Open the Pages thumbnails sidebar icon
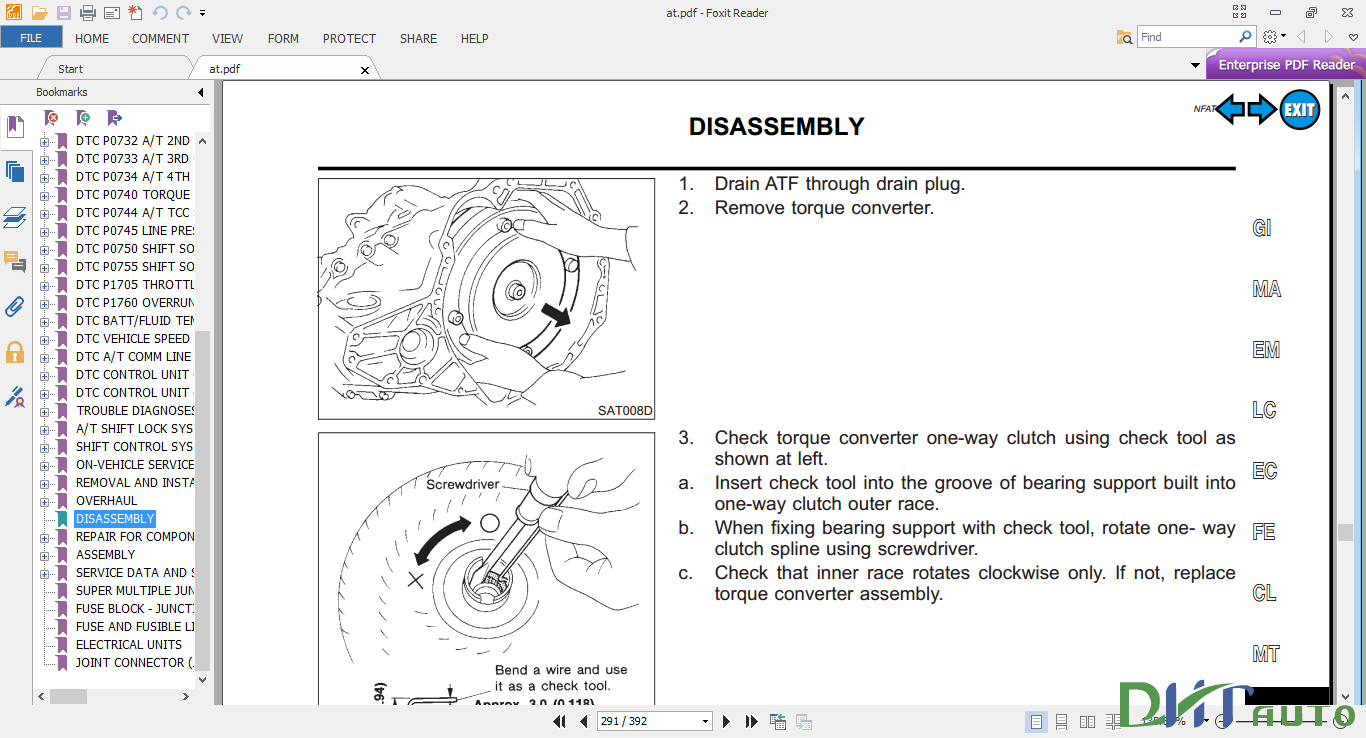 click(x=15, y=171)
